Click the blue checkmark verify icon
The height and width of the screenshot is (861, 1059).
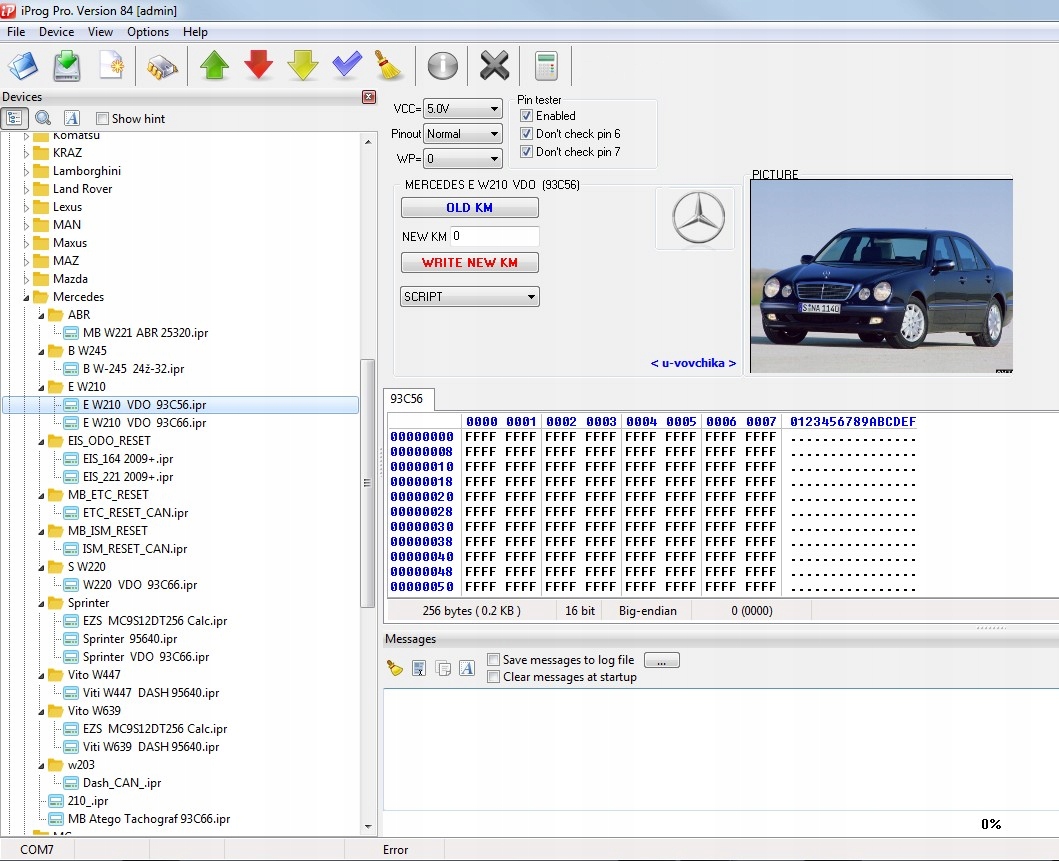[346, 67]
